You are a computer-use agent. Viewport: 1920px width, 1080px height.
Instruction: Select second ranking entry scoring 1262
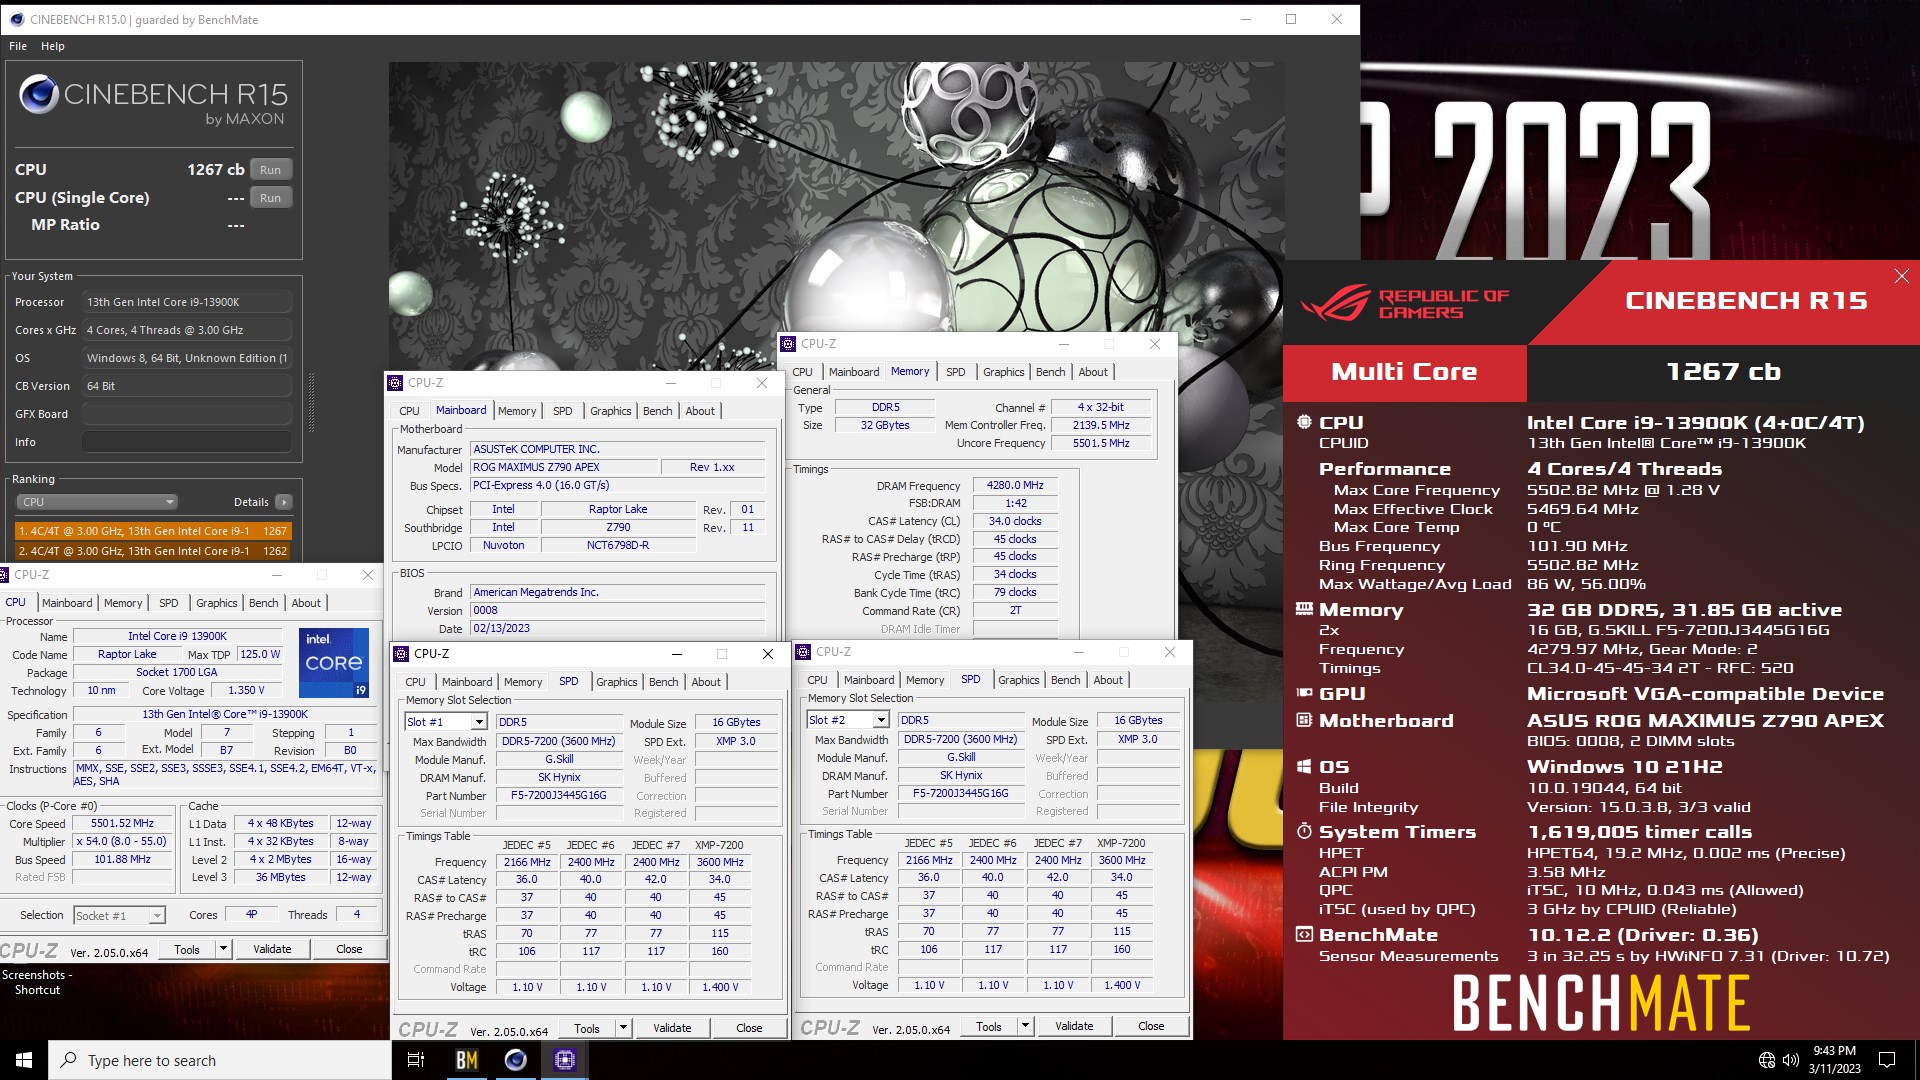click(153, 551)
